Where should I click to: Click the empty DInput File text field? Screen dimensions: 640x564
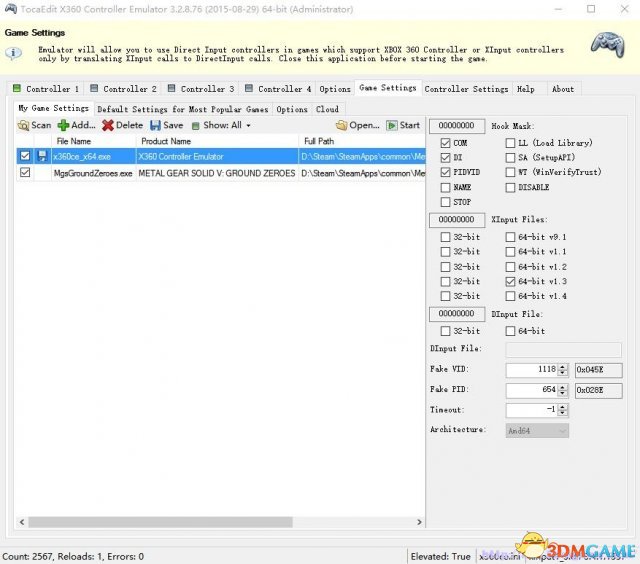pos(563,349)
